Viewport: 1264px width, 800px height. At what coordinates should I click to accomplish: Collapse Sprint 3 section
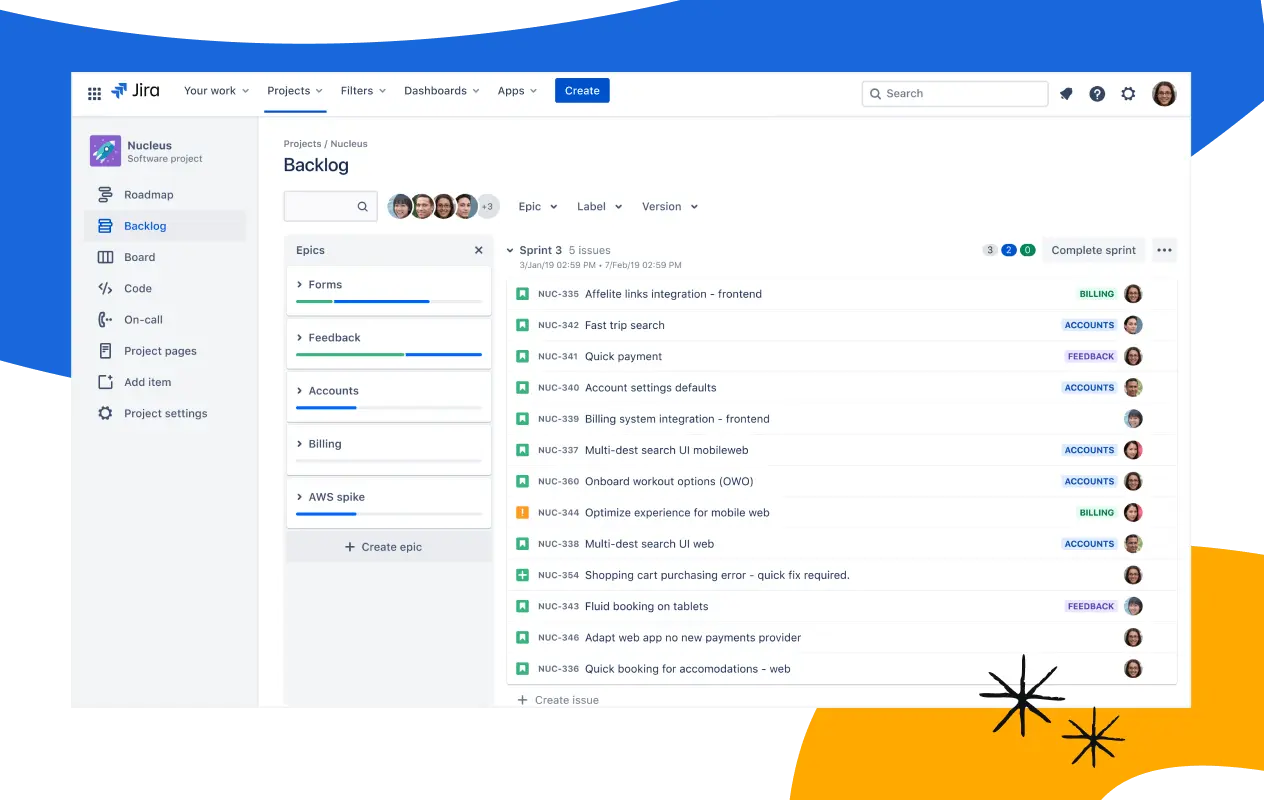pyautogui.click(x=510, y=251)
